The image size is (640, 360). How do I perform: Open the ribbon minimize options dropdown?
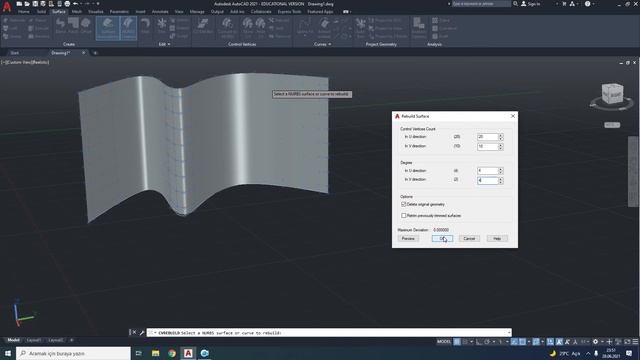[350, 12]
